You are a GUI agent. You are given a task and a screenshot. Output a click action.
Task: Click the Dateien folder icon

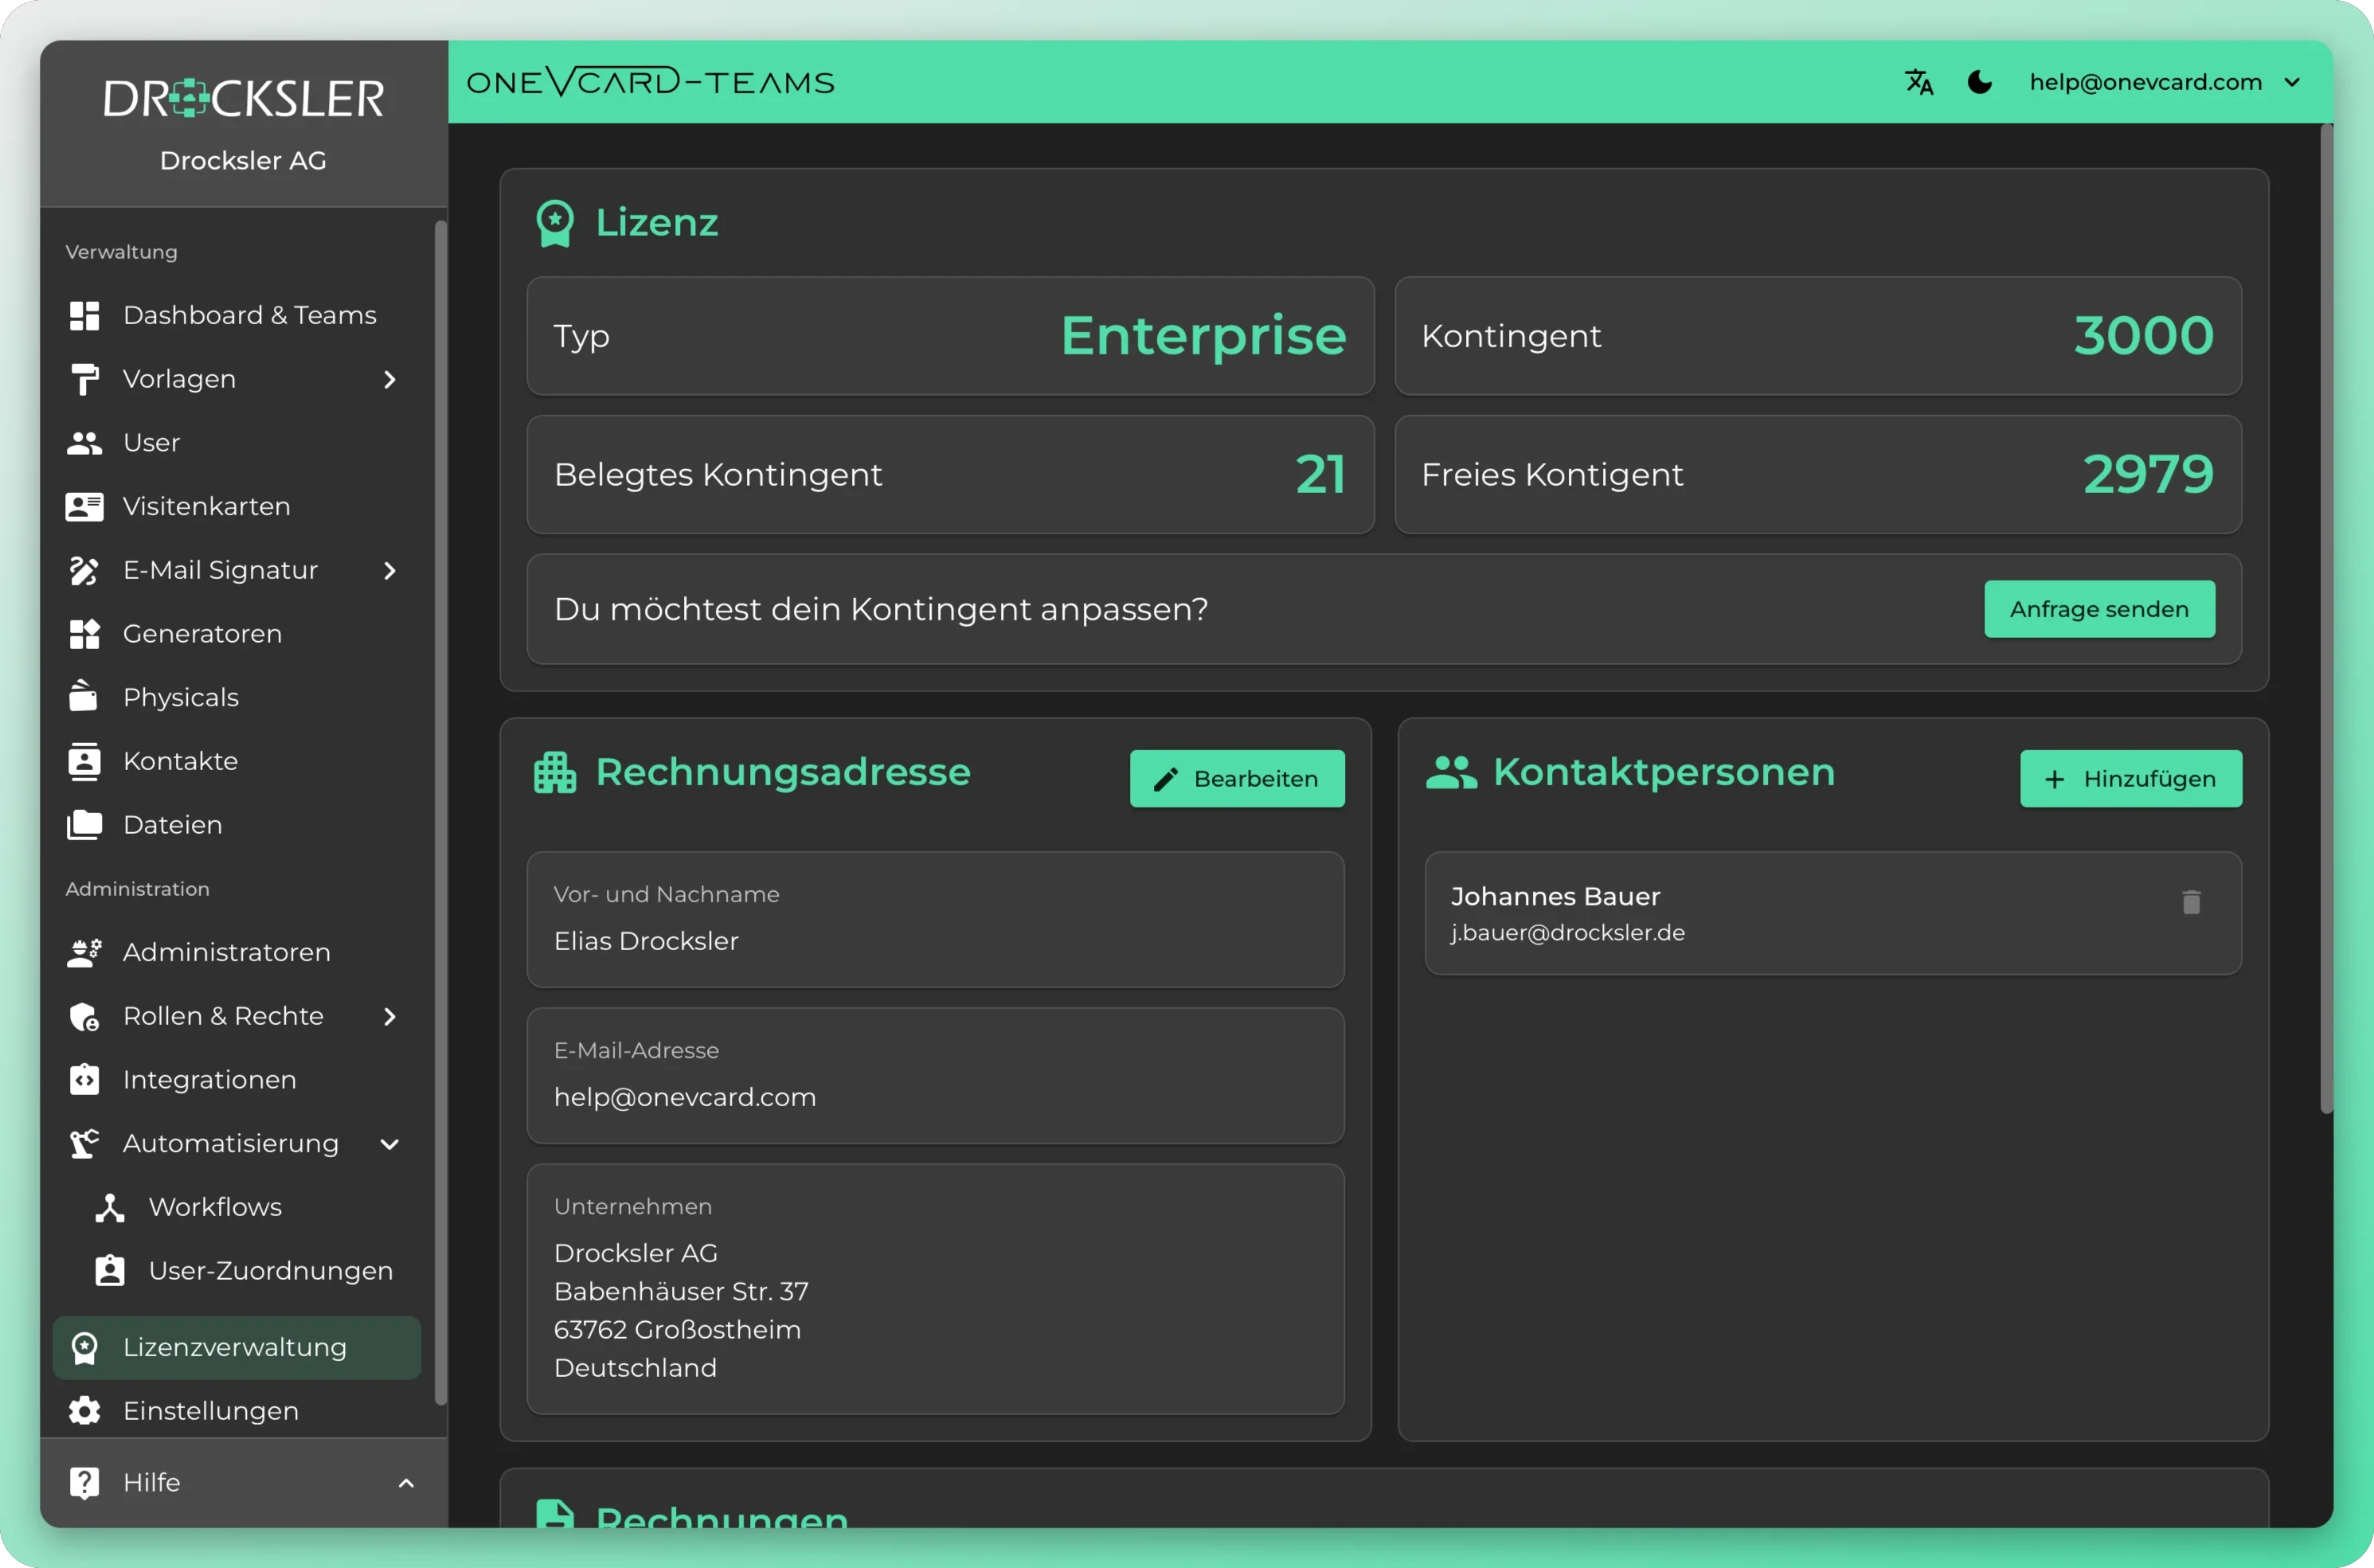tap(85, 825)
